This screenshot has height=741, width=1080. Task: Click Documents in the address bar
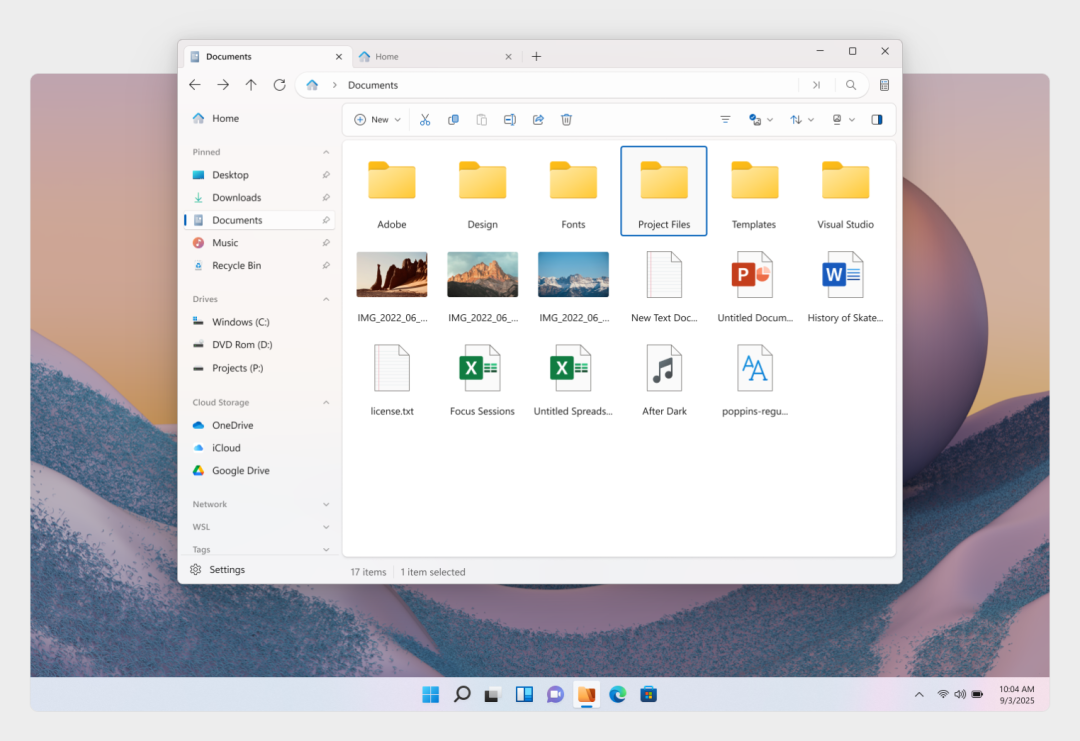(373, 85)
